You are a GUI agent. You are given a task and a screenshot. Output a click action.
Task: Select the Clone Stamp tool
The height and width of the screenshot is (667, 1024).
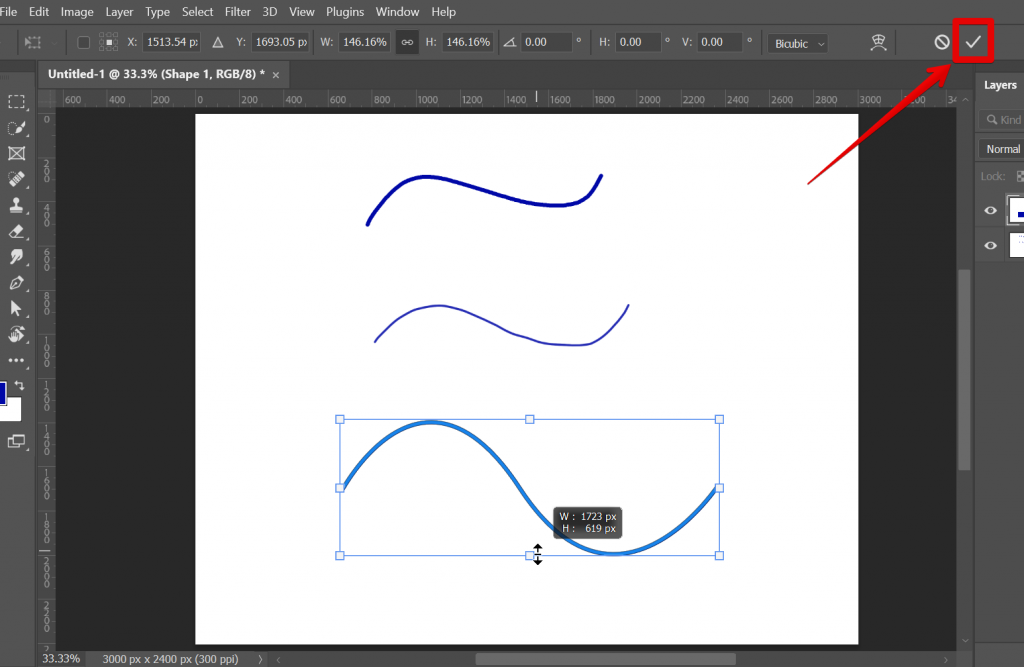tap(16, 205)
